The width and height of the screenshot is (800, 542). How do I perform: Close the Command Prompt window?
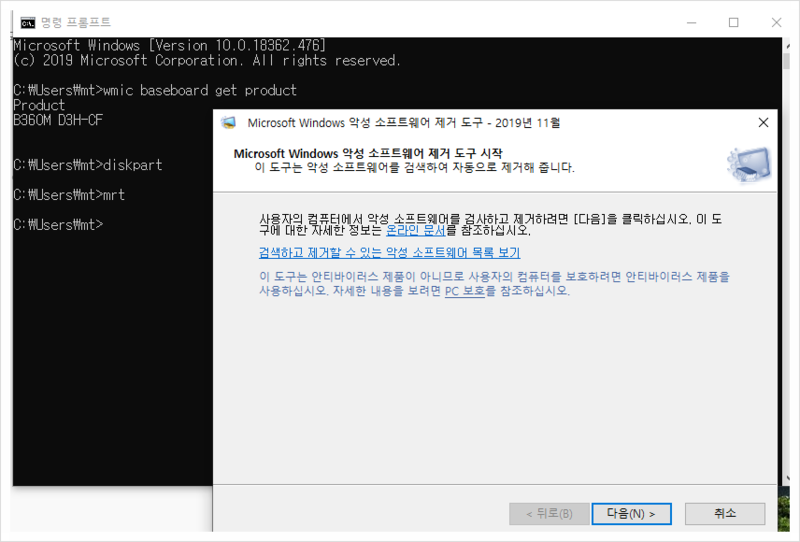776,22
